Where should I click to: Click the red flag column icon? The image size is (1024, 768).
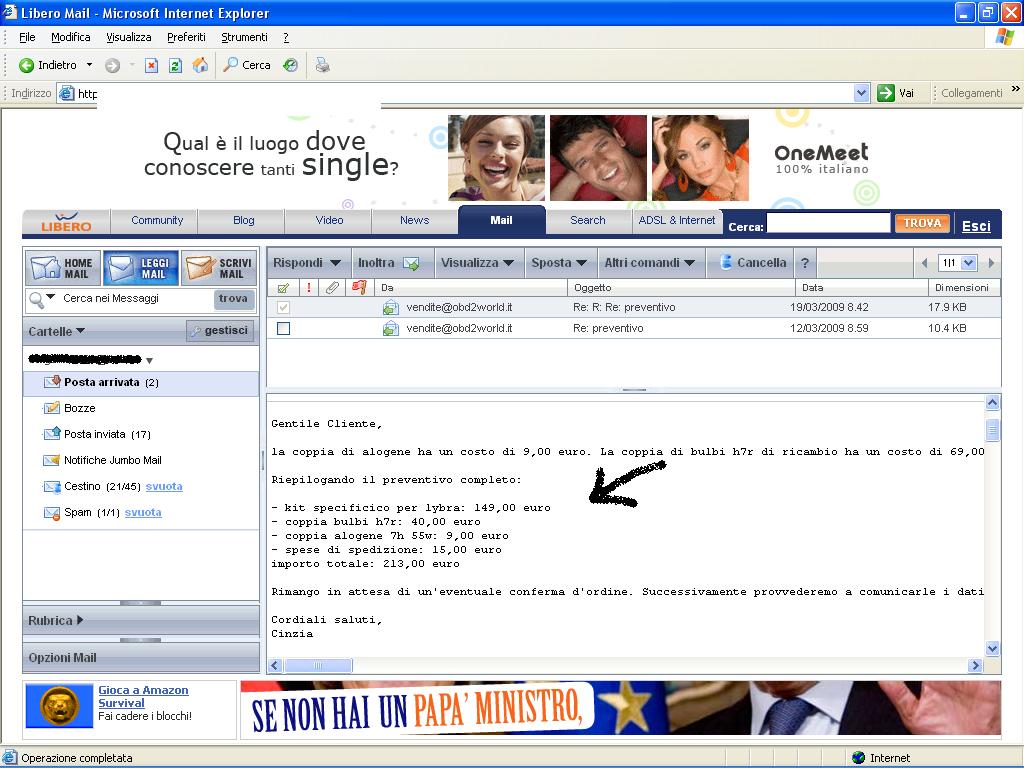359,287
